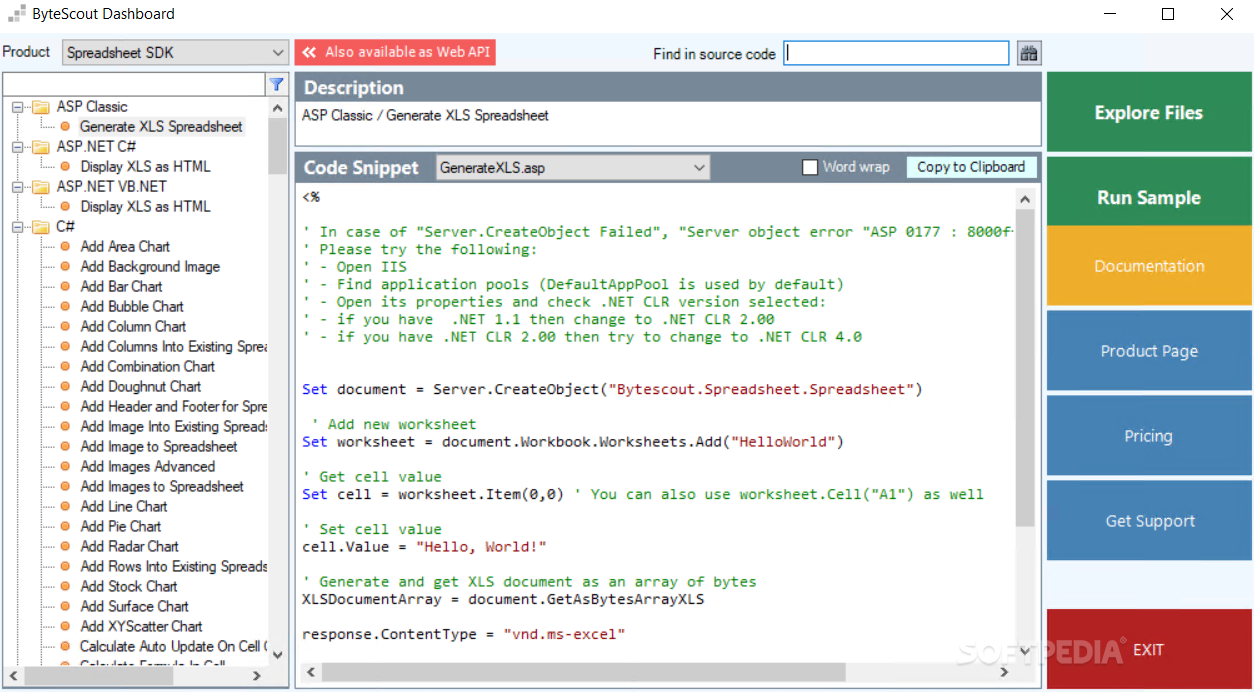Select Generate XLS Spreadsheet in the tree

[161, 127]
